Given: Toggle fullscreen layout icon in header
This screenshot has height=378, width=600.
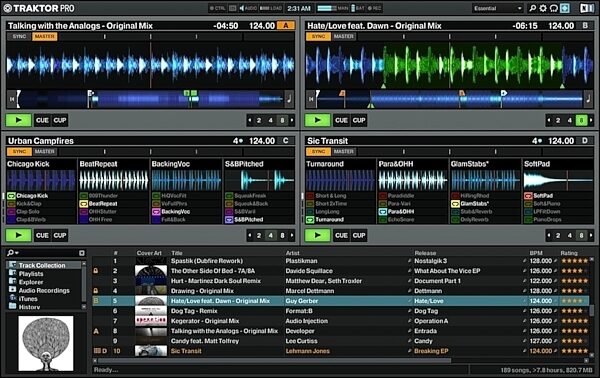Looking at the screenshot, I should coord(565,8).
